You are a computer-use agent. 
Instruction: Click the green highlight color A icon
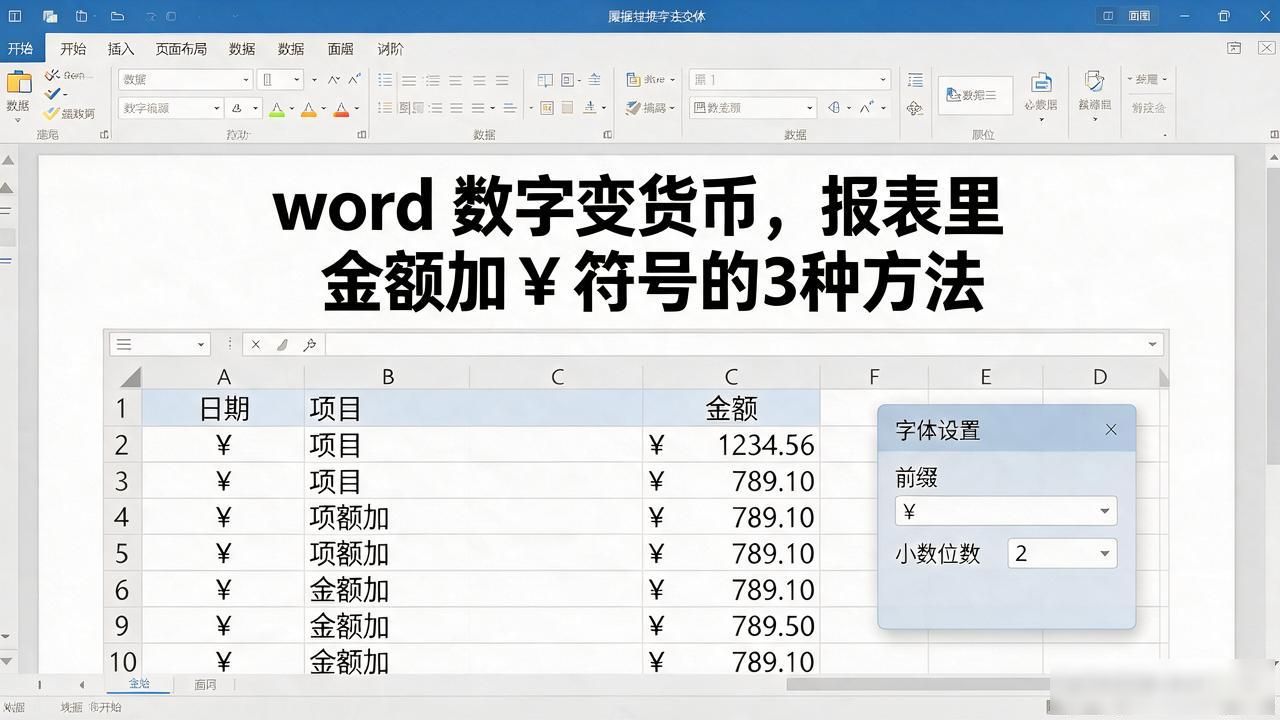tap(277, 108)
